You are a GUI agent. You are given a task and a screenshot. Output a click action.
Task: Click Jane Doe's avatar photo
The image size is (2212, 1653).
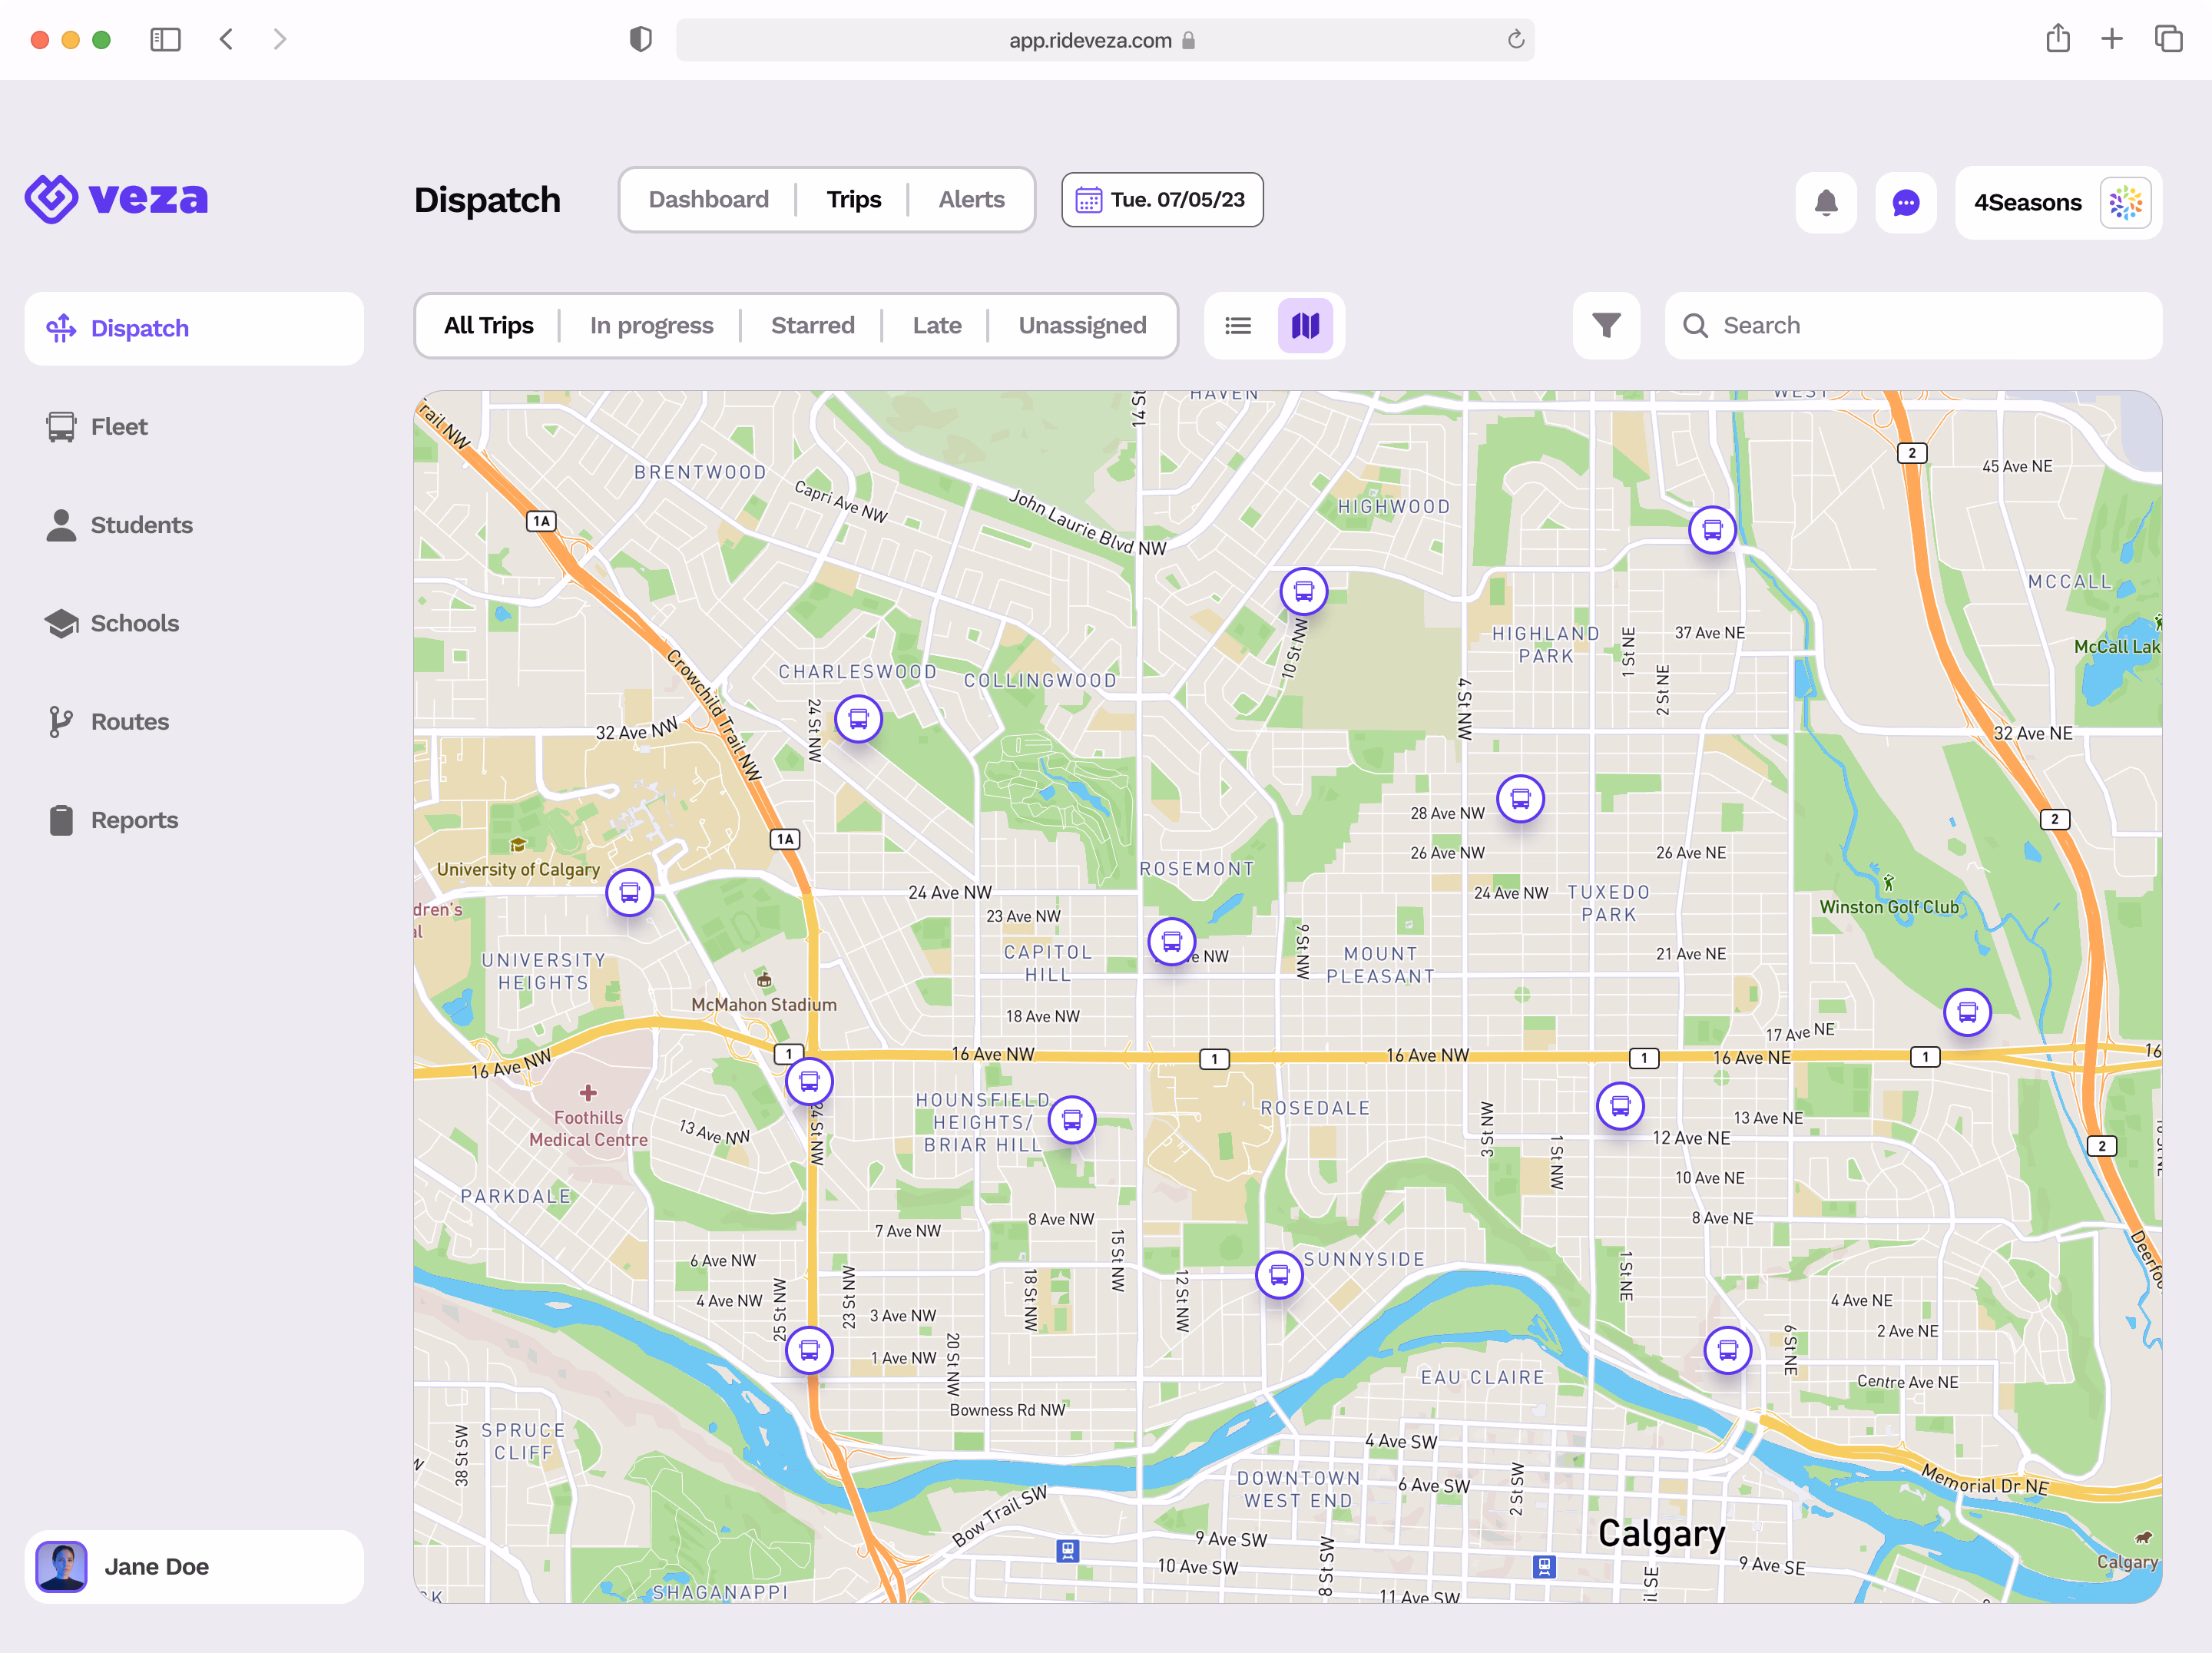pos(61,1567)
